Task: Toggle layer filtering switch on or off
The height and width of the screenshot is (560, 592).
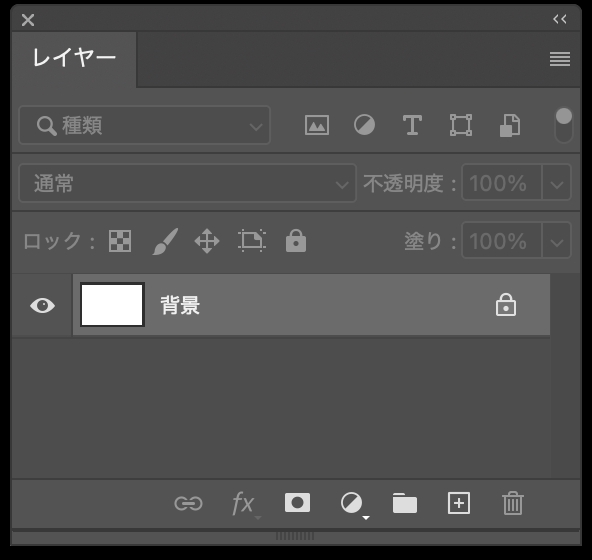Action: click(564, 125)
